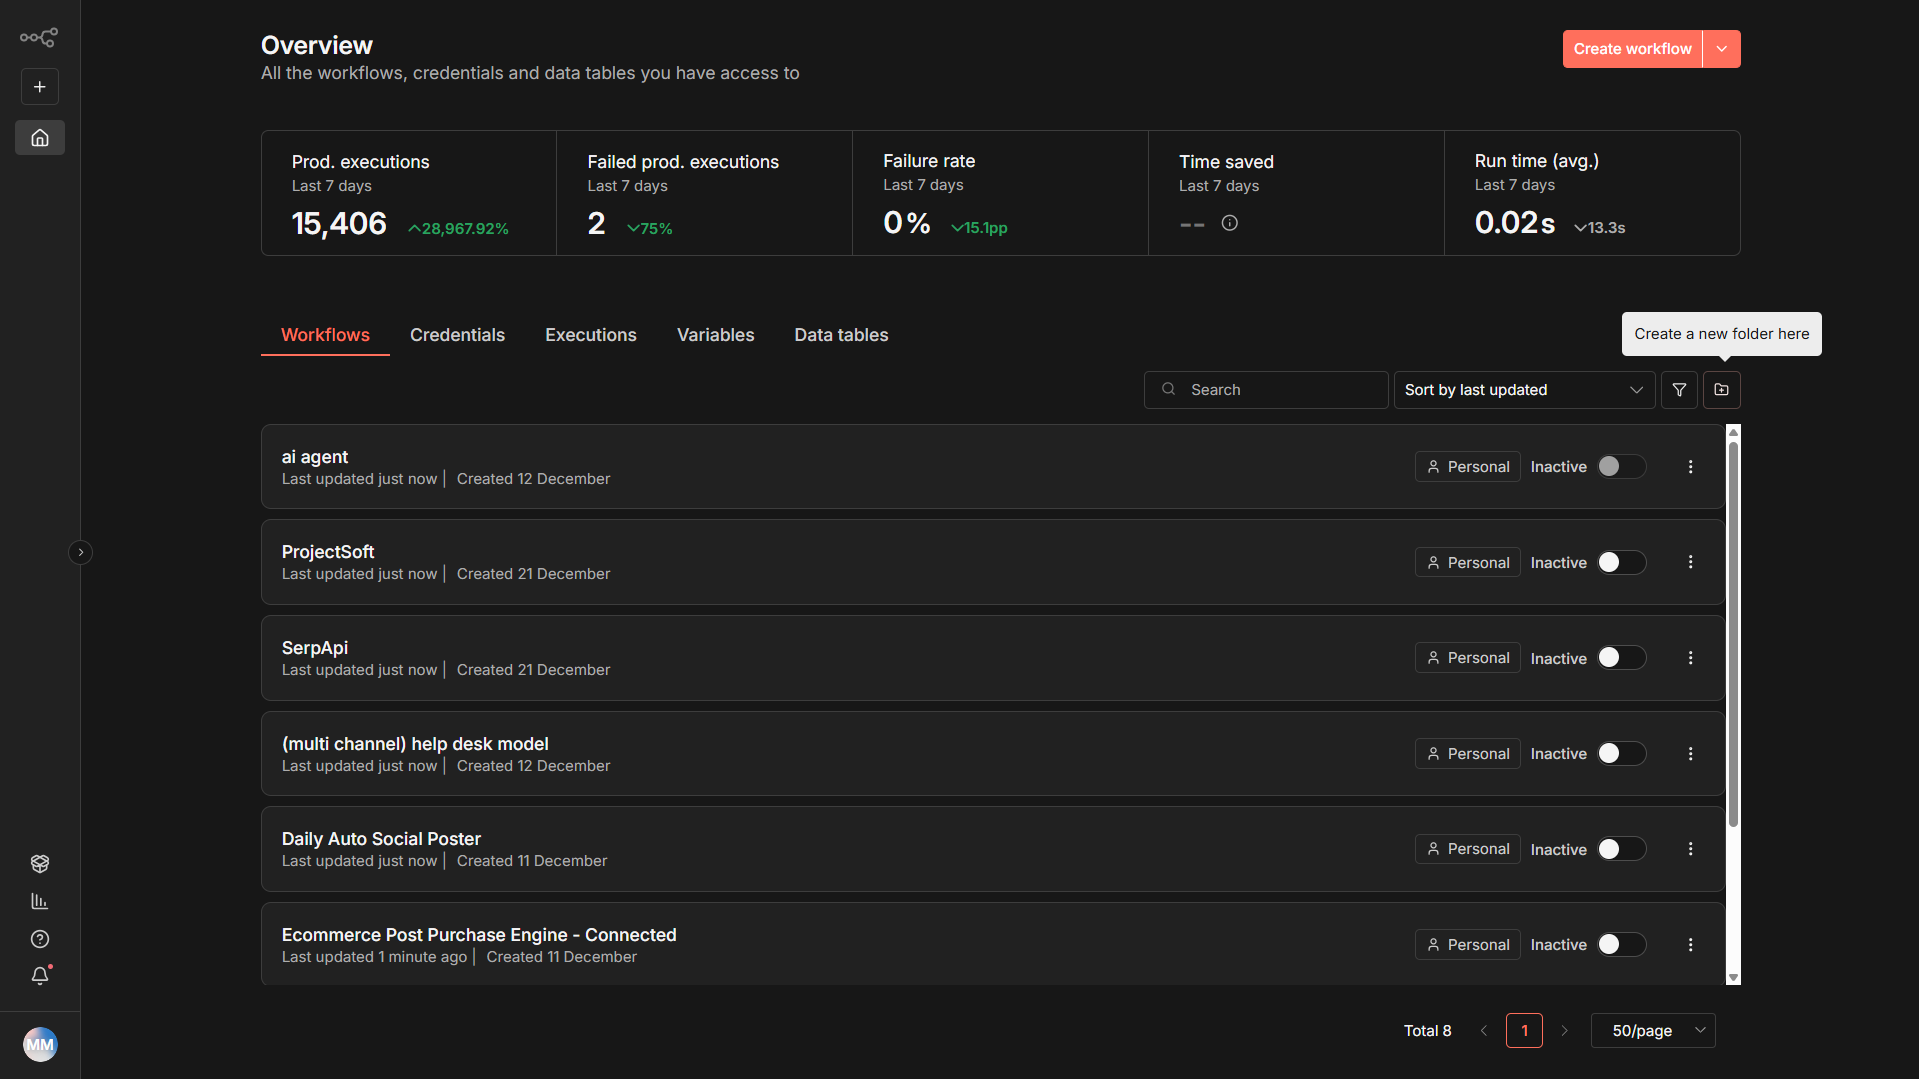Change the 50/page page size dropdown
The height and width of the screenshot is (1079, 1919).
pos(1652,1030)
